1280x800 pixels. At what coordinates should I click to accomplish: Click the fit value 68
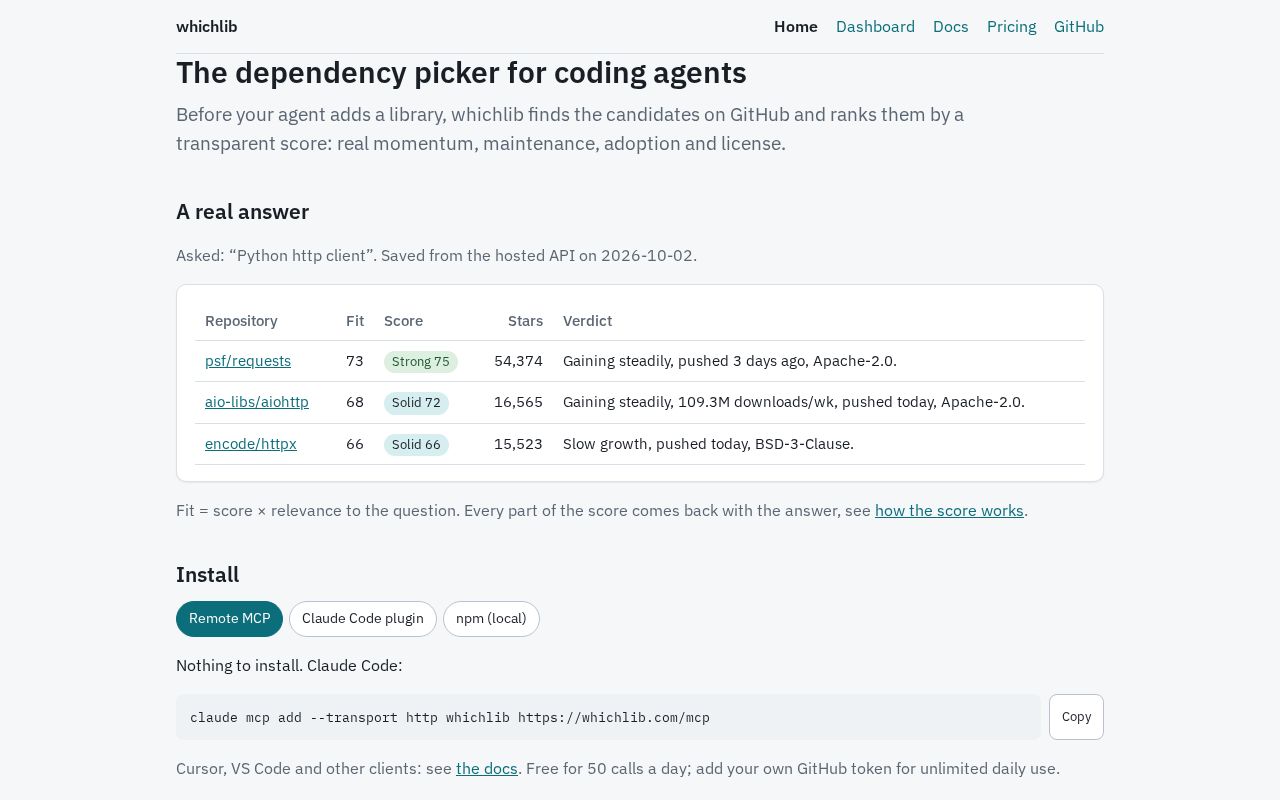point(355,402)
